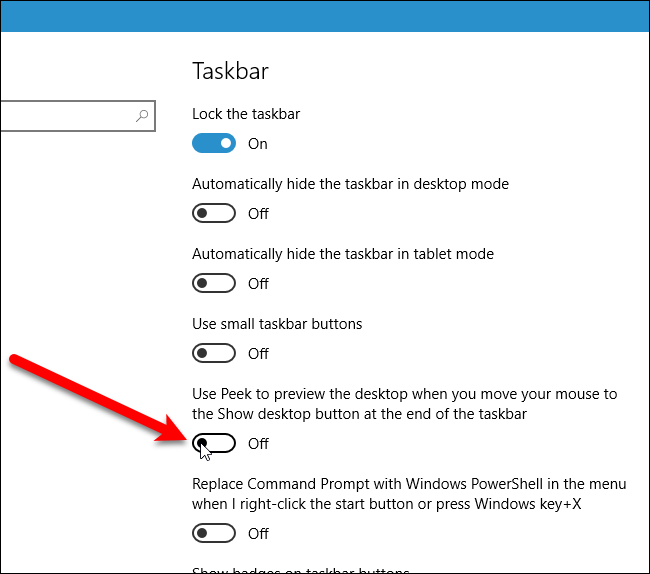Click "Off" status beside tablet mode toggle
Viewport: 650px width, 574px height.
pyautogui.click(x=259, y=284)
